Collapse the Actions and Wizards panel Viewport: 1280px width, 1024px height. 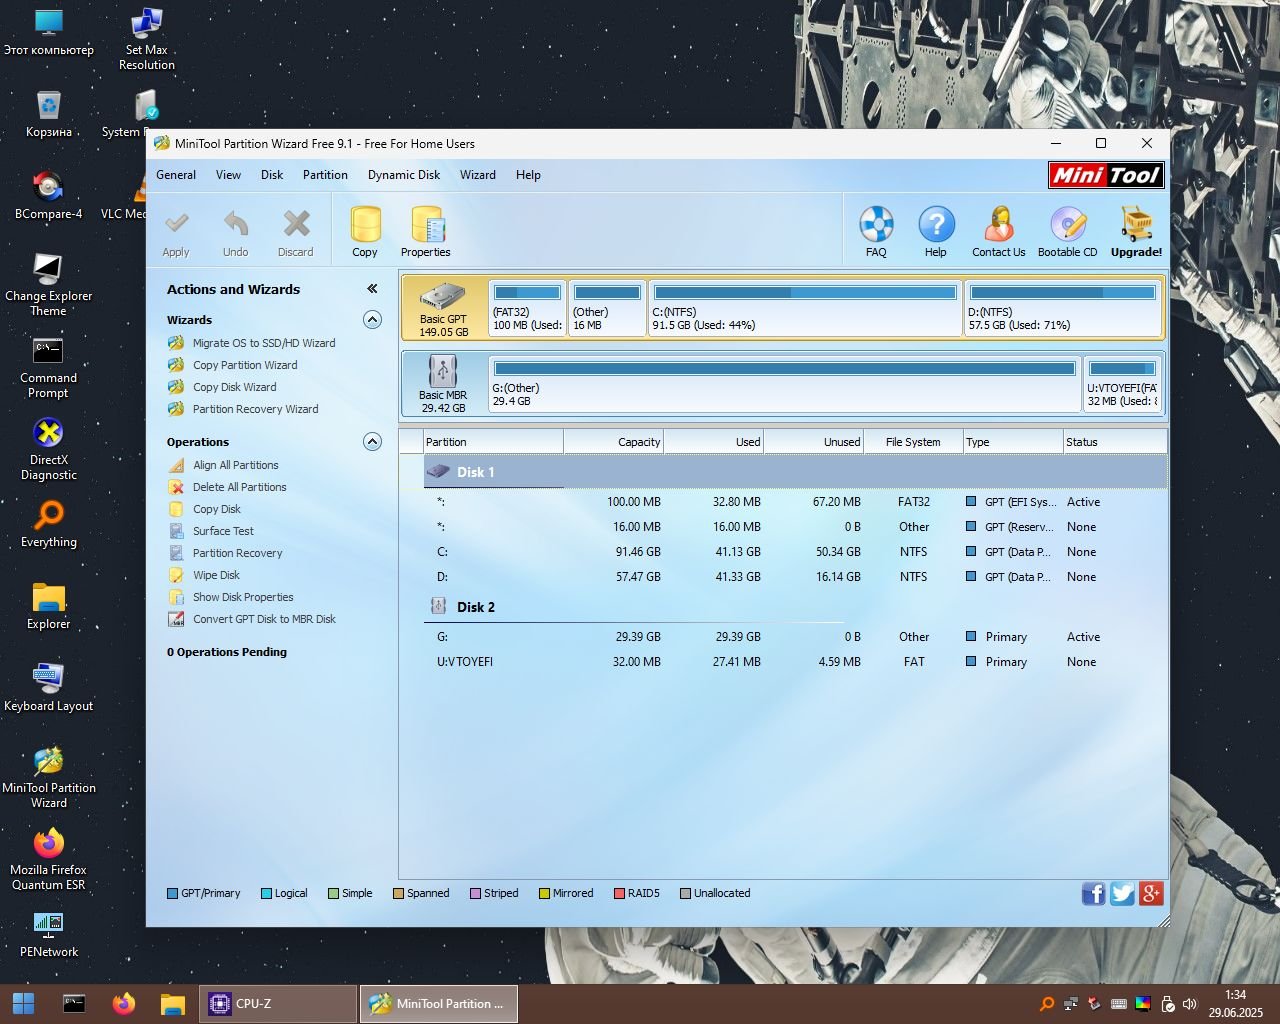[372, 289]
